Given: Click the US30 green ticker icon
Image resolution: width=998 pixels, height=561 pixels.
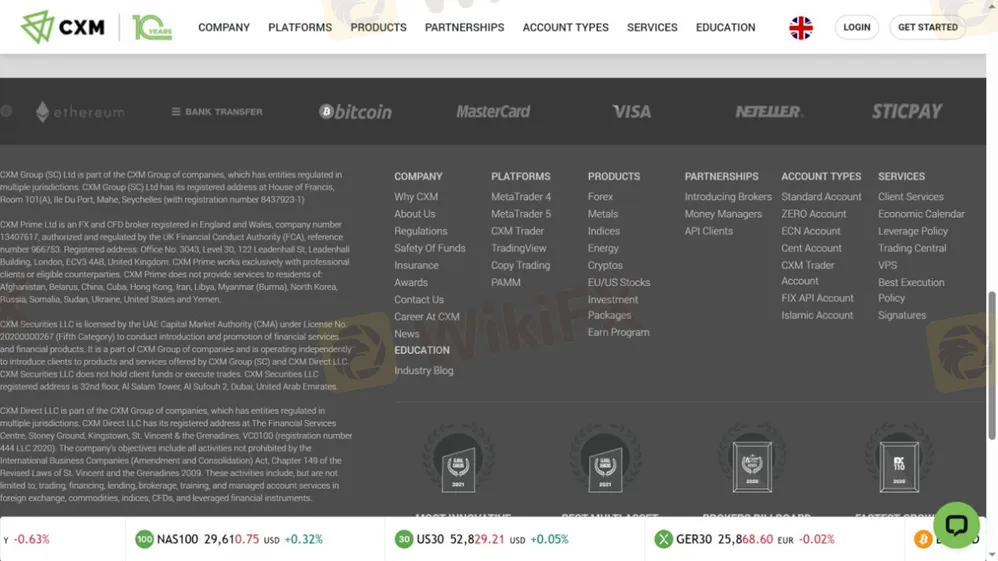Looking at the screenshot, I should (404, 539).
